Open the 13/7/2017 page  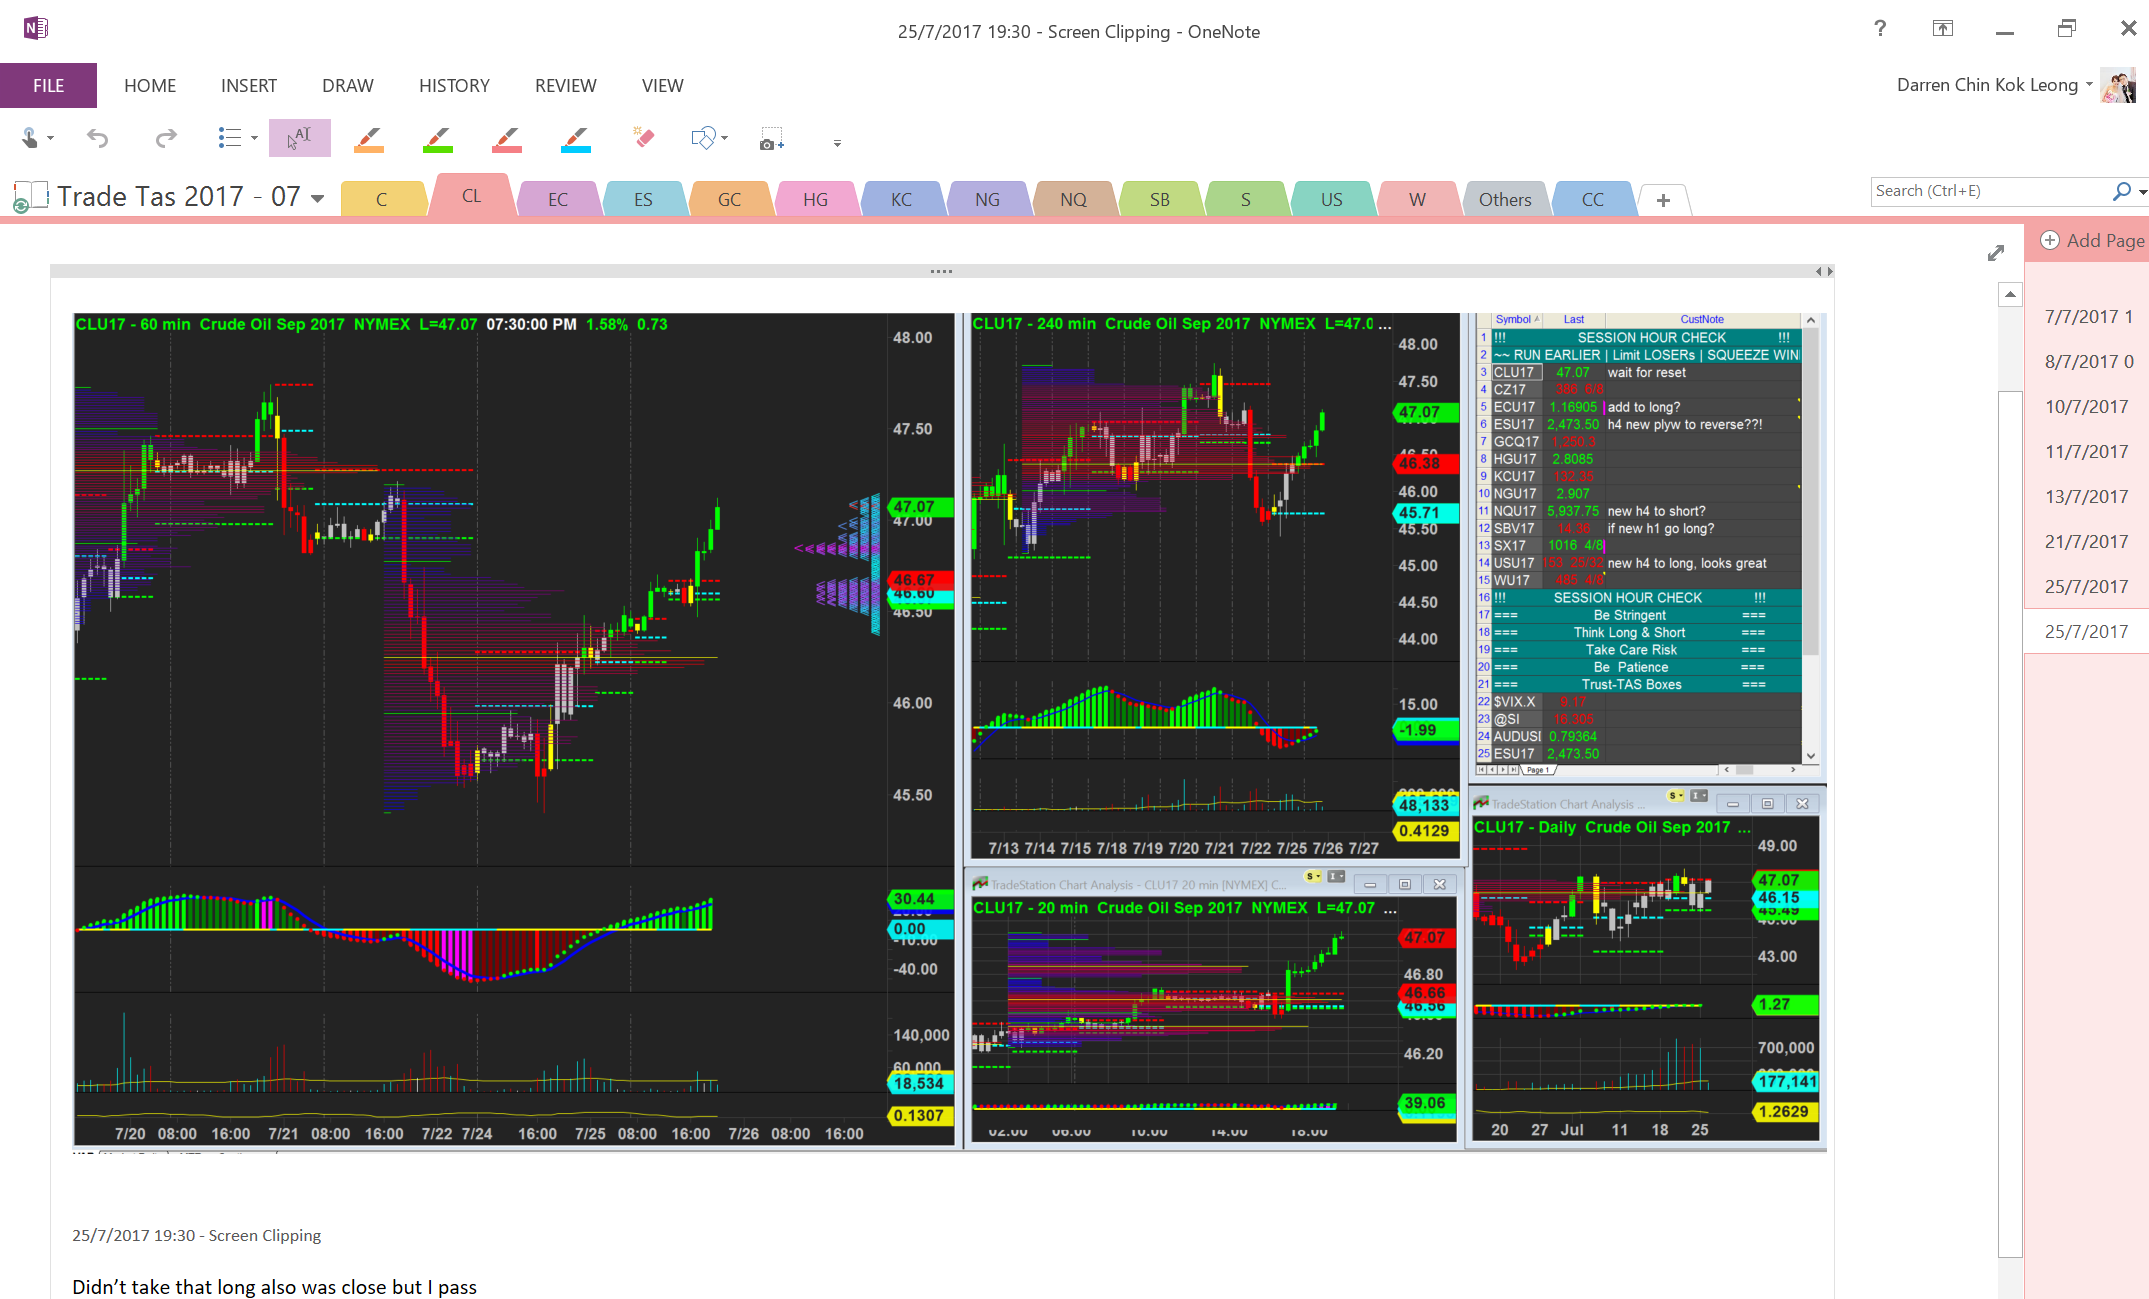coord(2088,496)
